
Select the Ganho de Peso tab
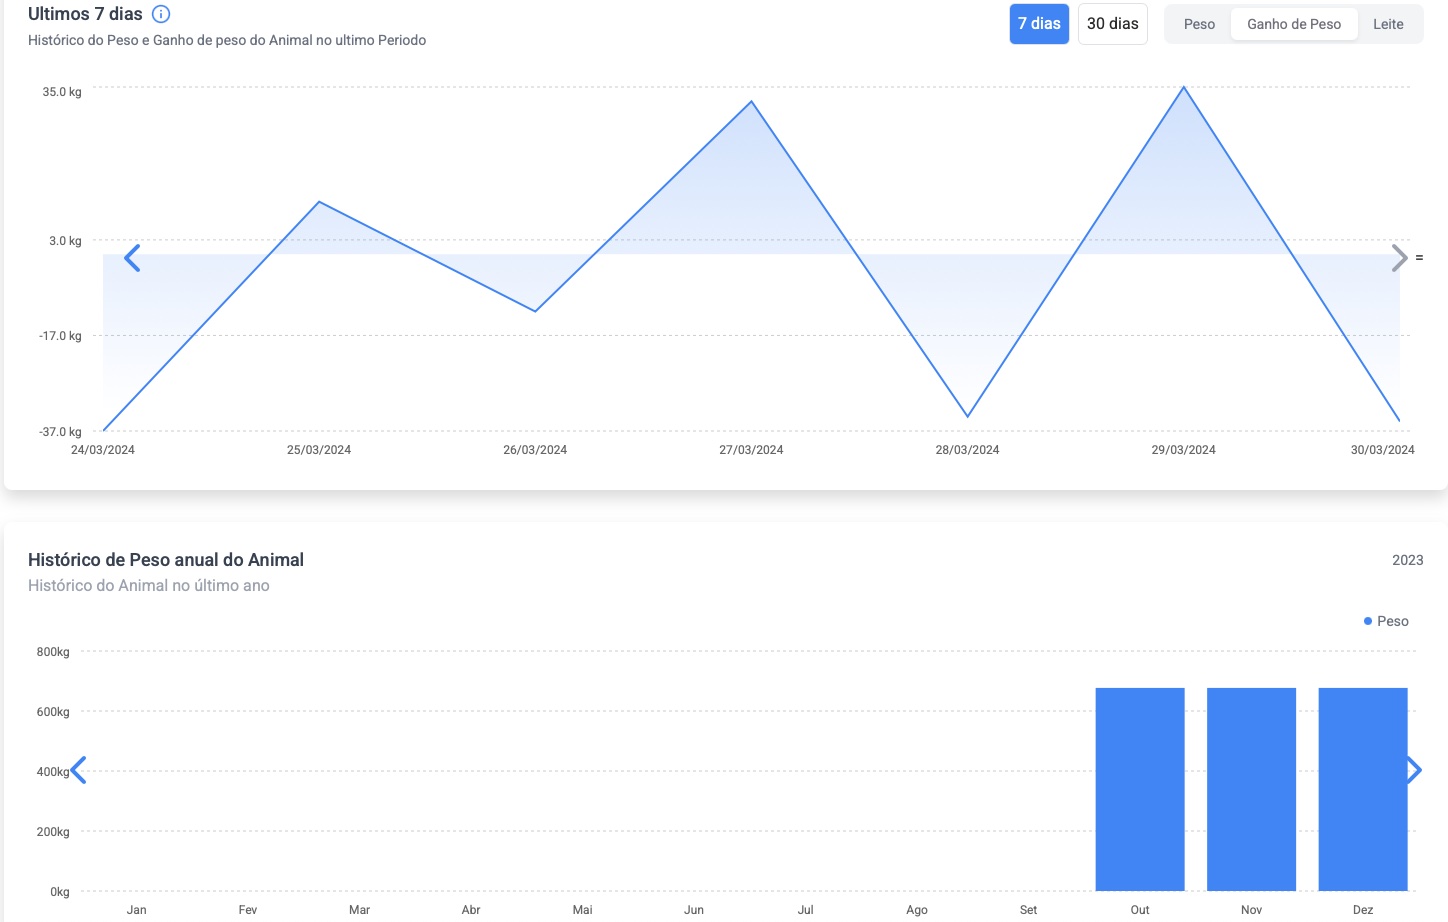tap(1294, 24)
